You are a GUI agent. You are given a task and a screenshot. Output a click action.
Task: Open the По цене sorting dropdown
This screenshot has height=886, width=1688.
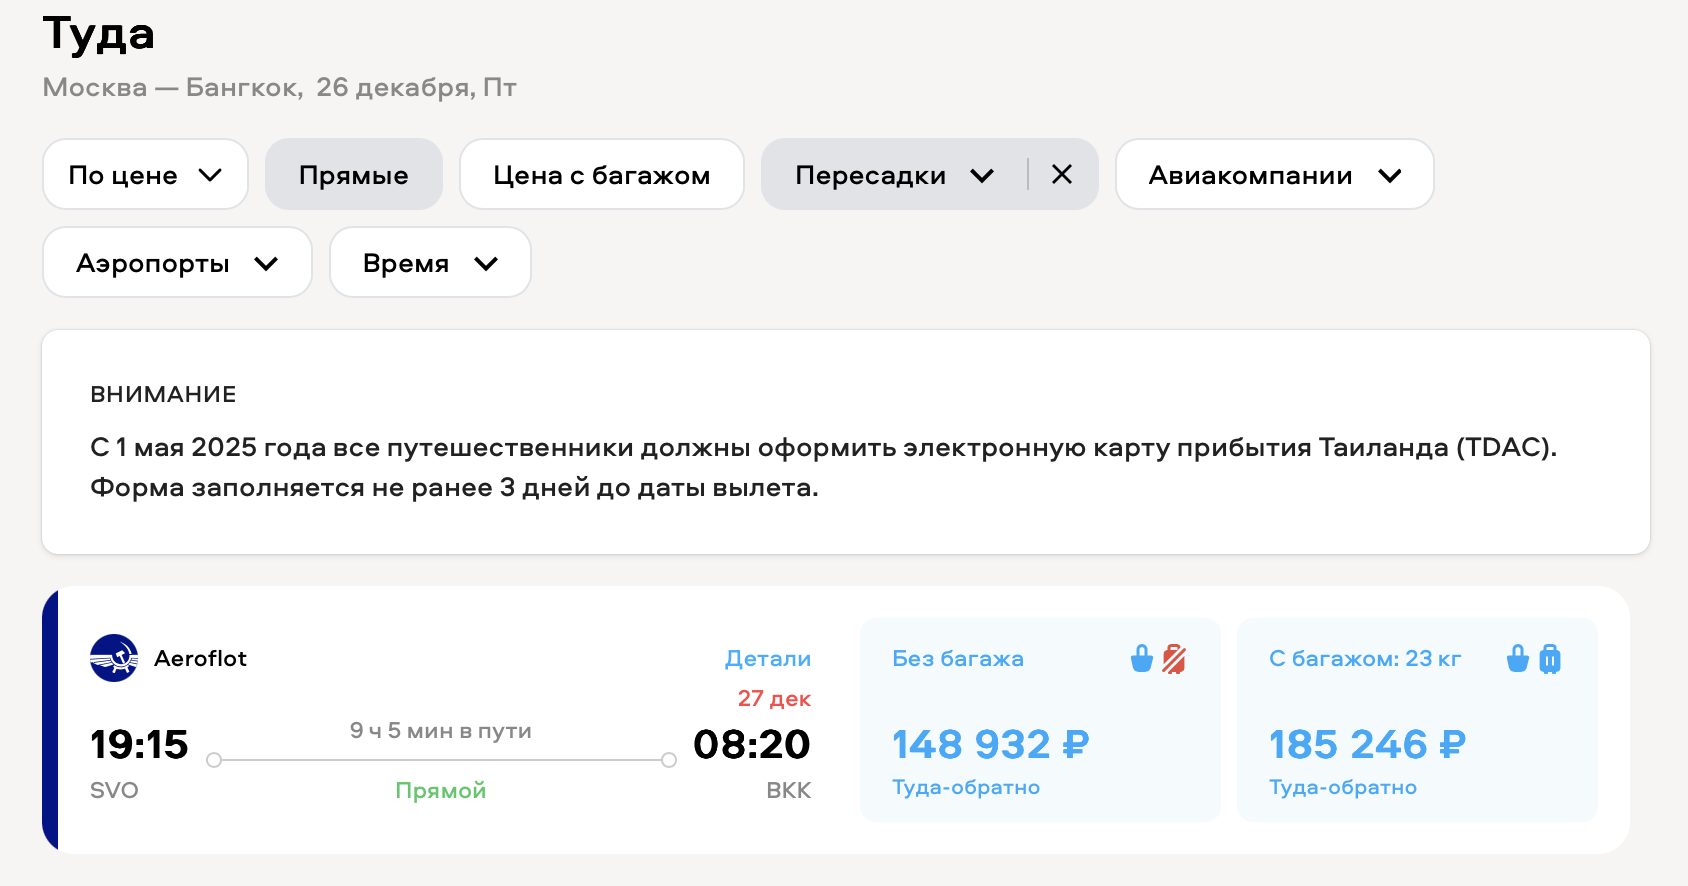tap(145, 175)
